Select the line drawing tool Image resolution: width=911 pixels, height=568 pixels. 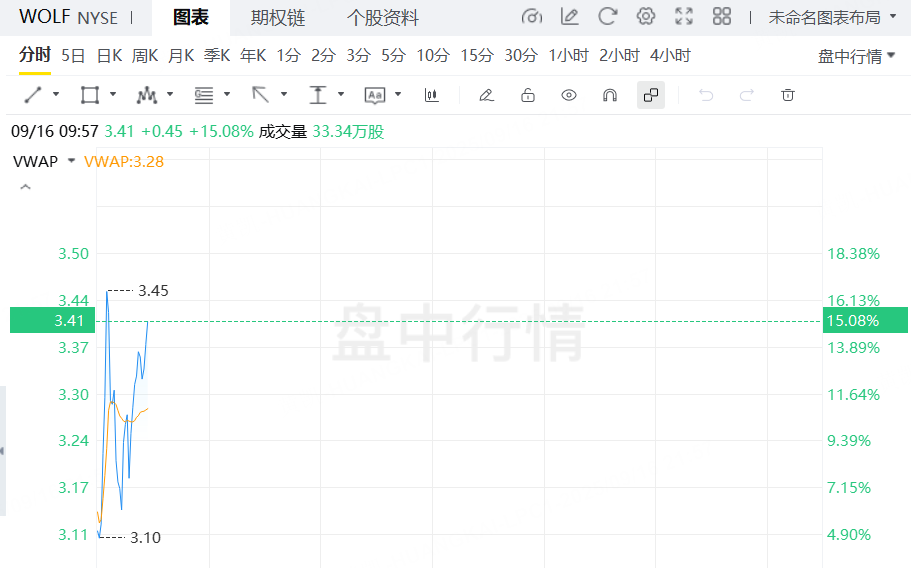click(33, 95)
